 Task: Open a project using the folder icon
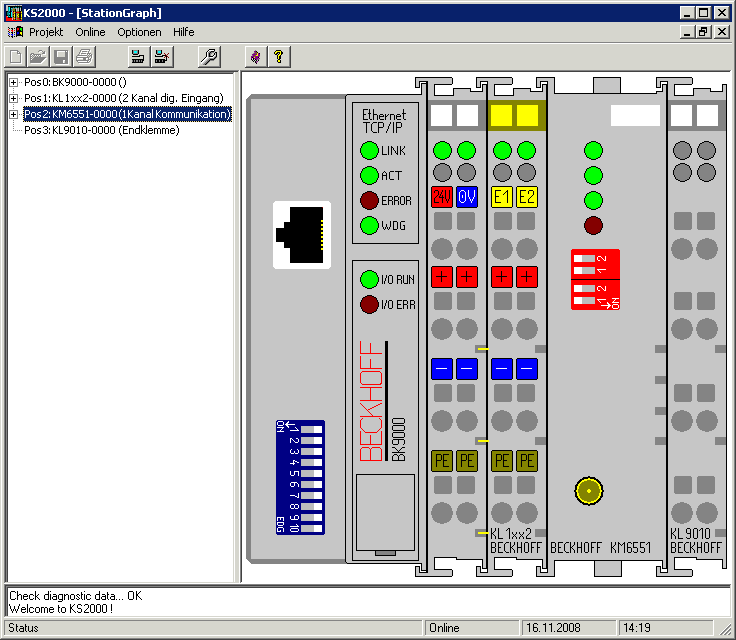[x=38, y=57]
